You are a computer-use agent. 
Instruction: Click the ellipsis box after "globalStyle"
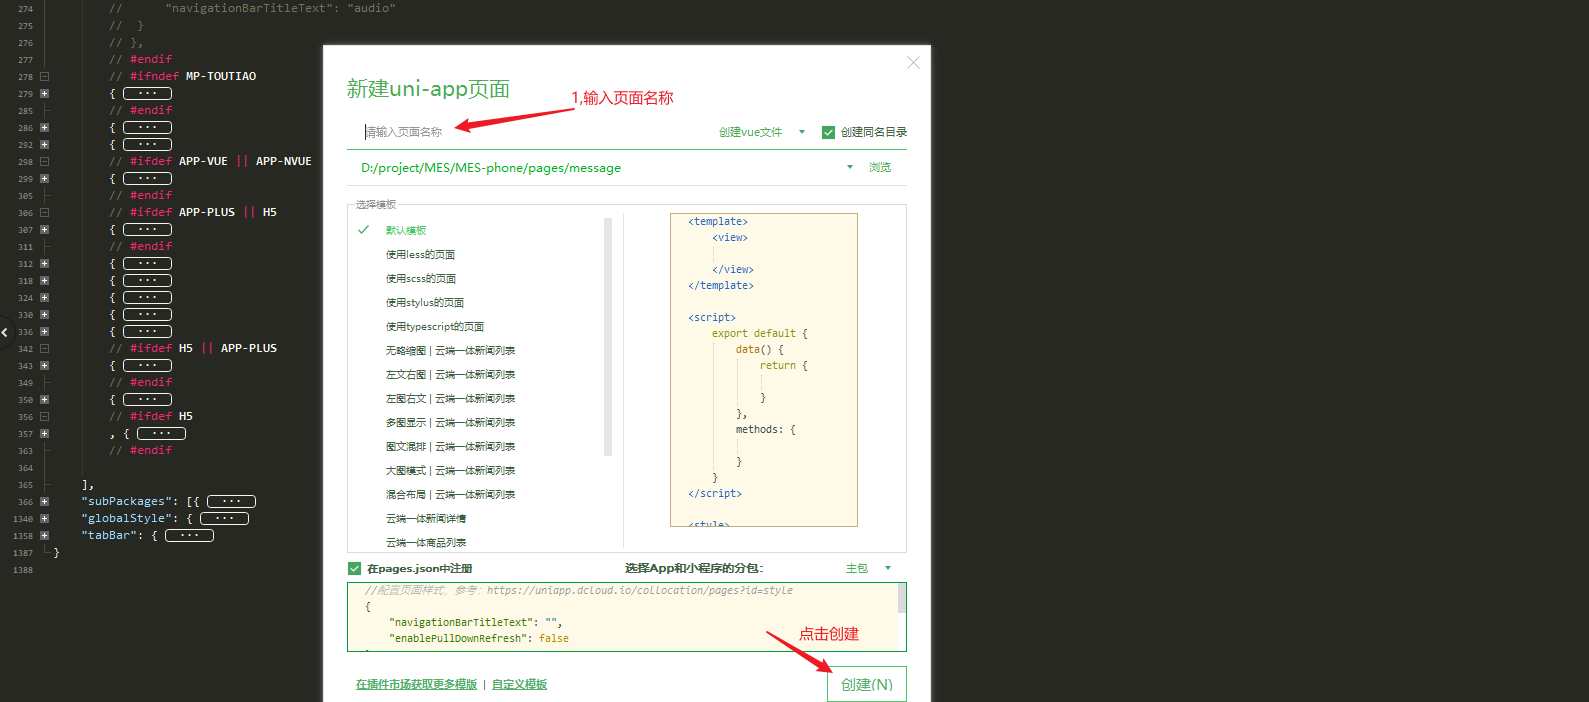(x=224, y=518)
